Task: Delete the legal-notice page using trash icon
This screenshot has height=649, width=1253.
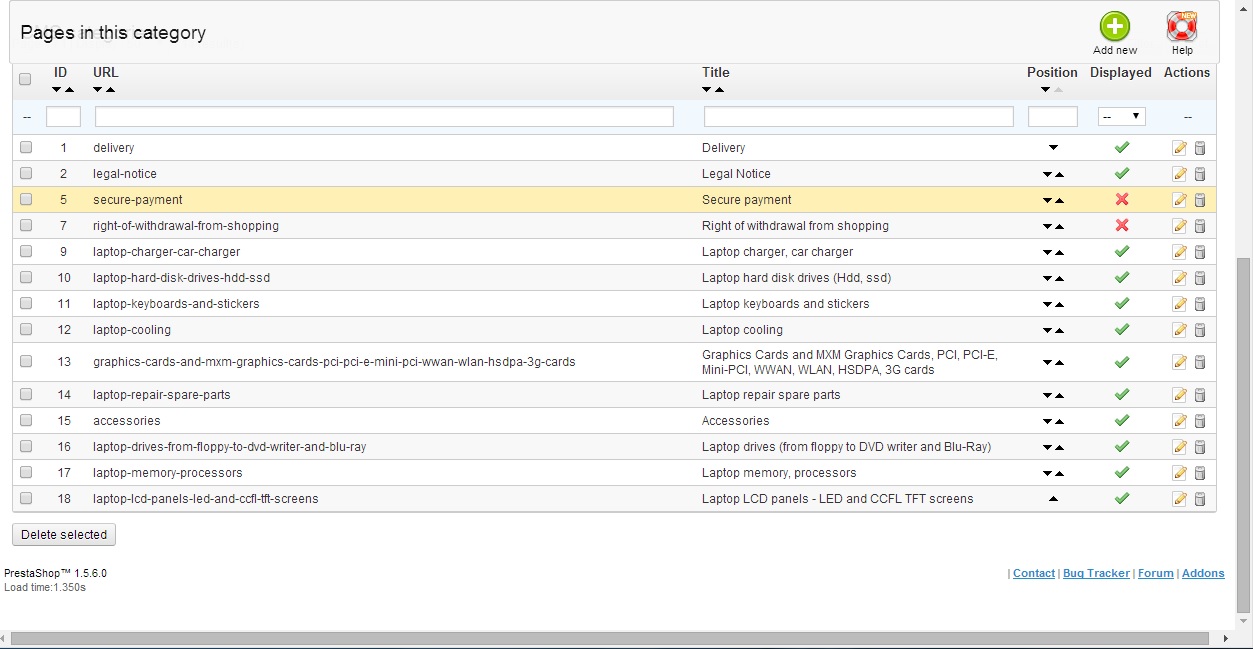Action: click(1200, 174)
